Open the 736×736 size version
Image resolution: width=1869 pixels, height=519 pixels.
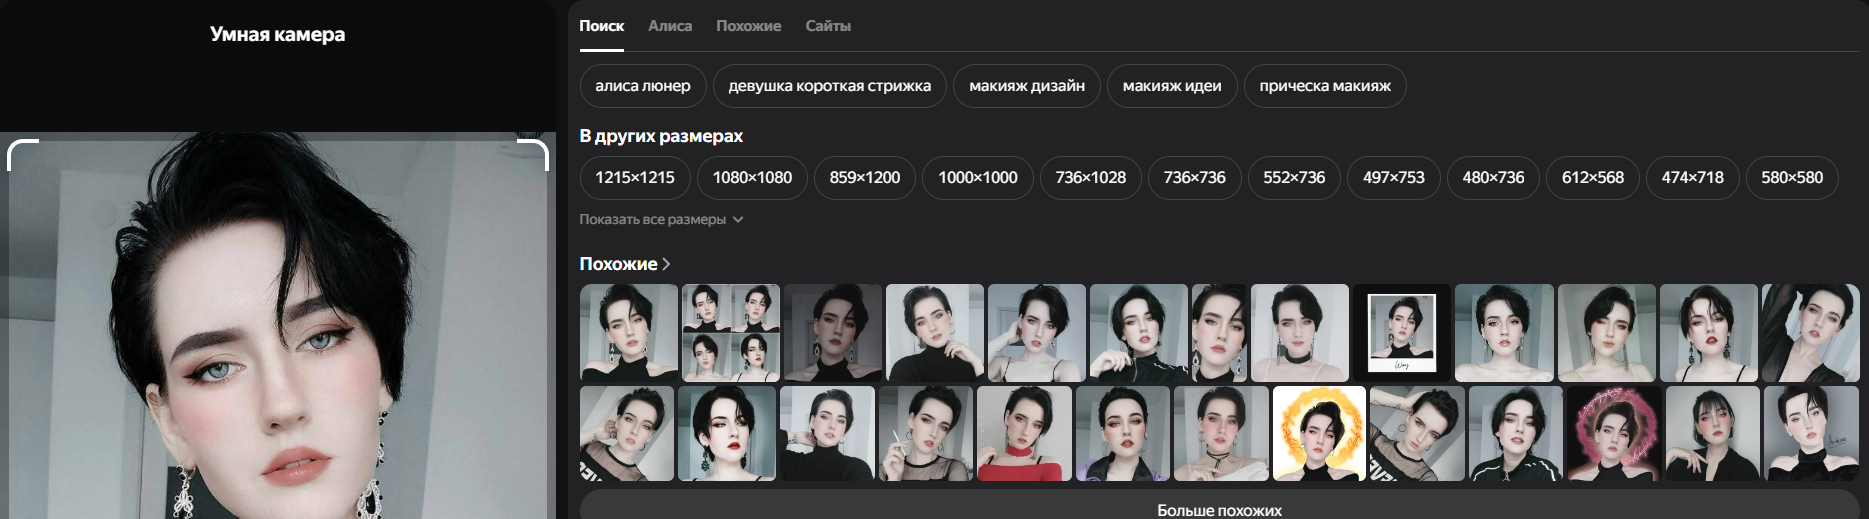(x=1195, y=178)
